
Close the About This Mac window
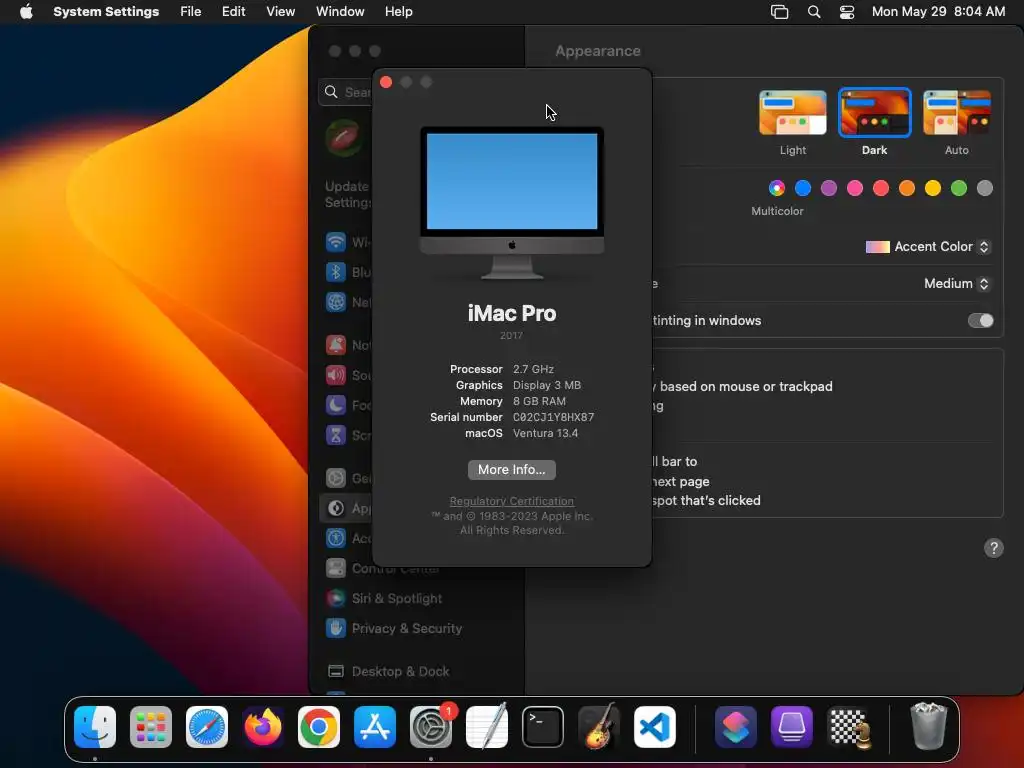386,82
